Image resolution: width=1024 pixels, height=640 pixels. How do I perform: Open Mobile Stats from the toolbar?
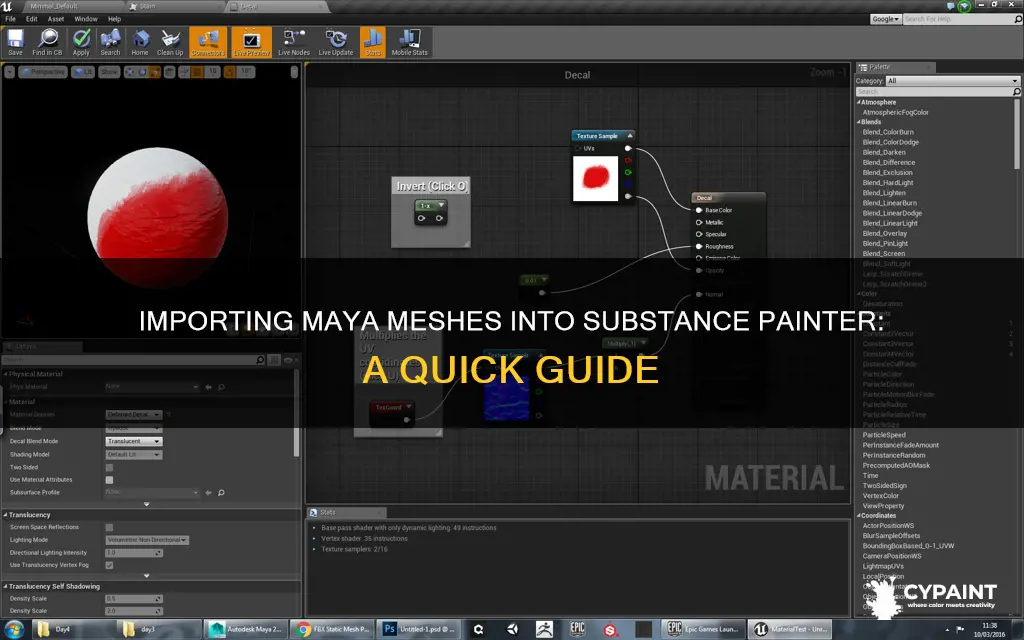[409, 42]
